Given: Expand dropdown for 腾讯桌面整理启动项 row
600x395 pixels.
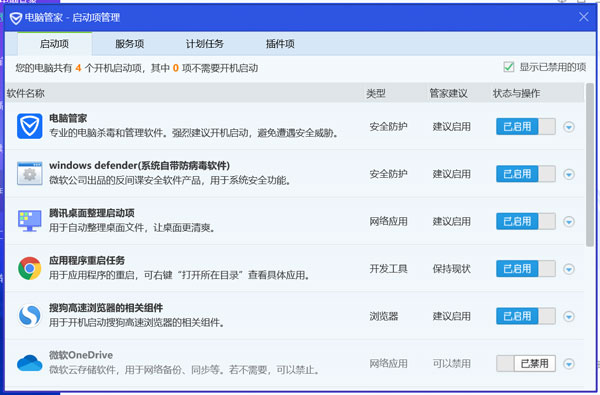Looking at the screenshot, I should (569, 222).
